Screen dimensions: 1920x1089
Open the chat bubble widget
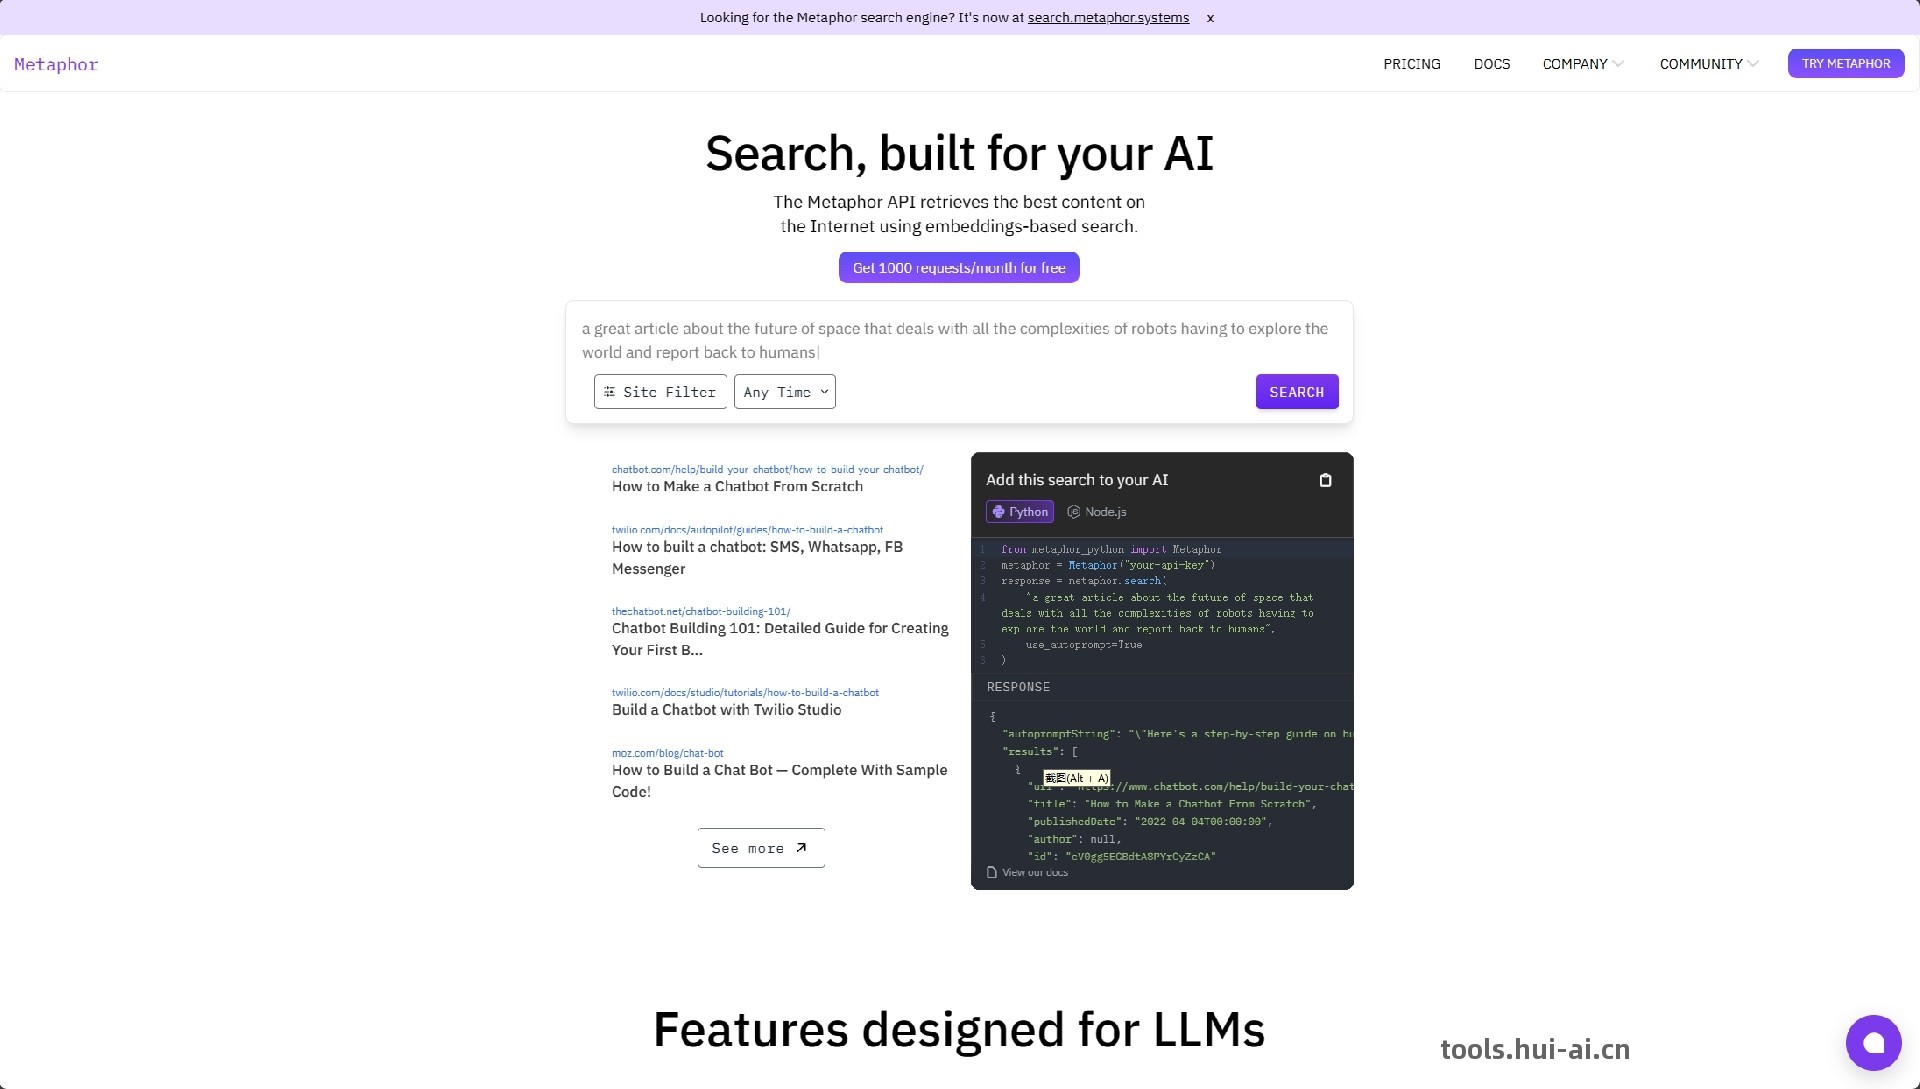(x=1873, y=1043)
